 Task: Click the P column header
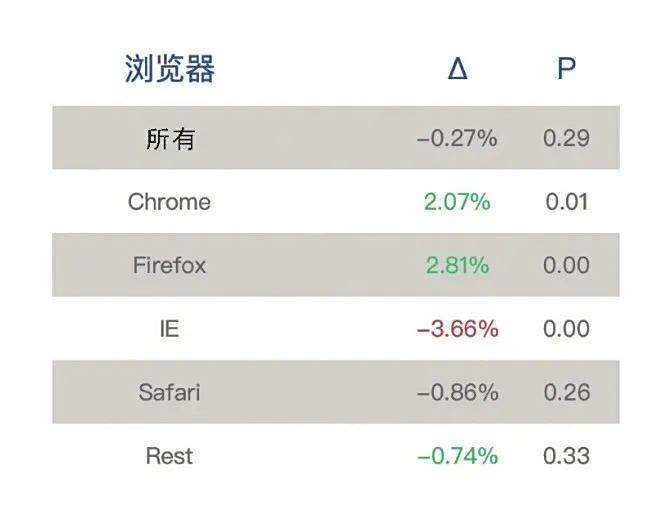tap(566, 69)
